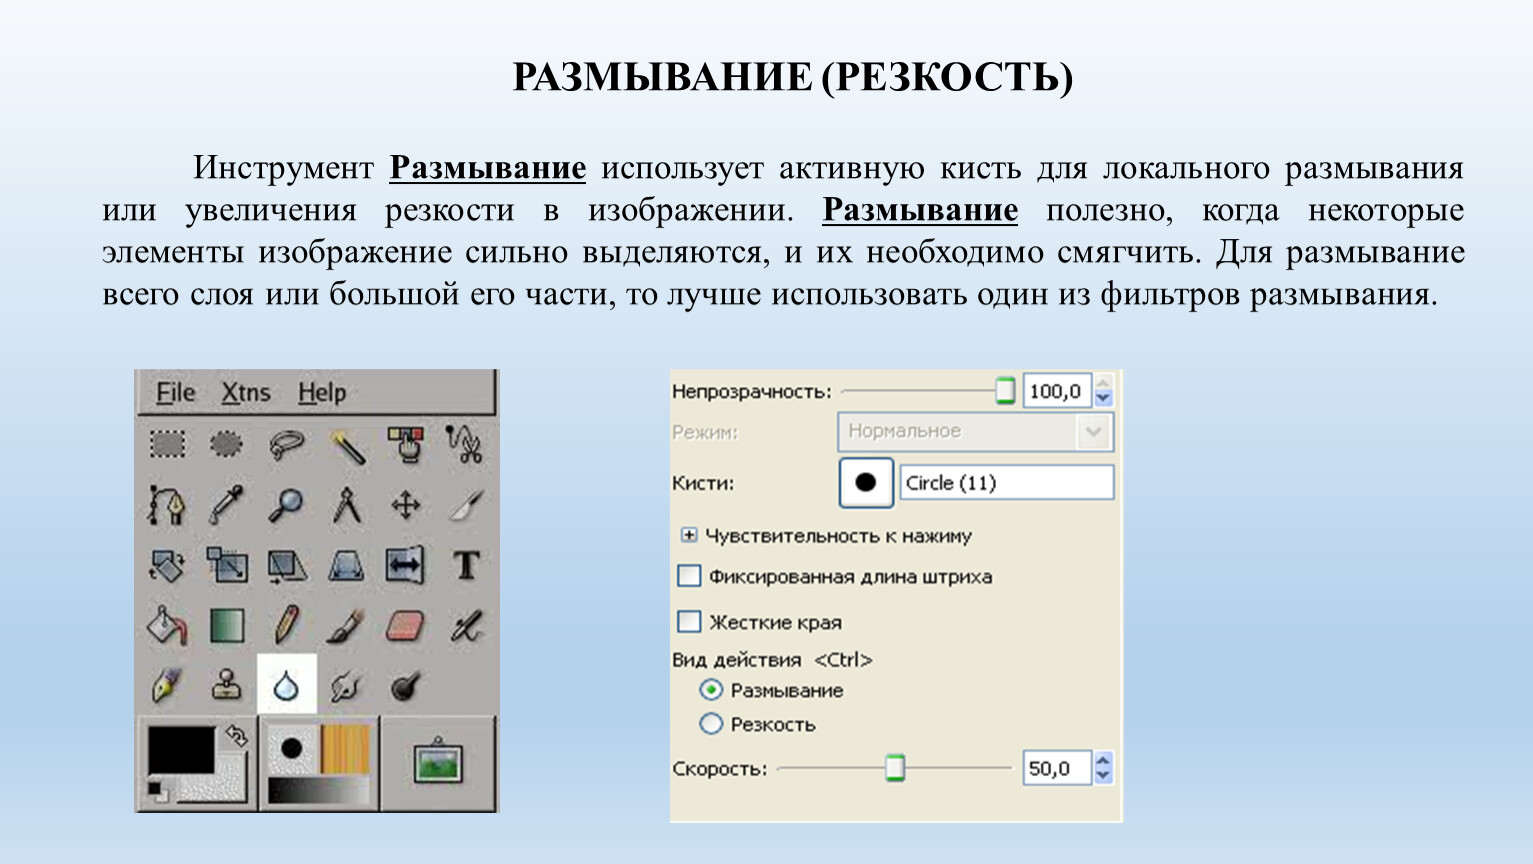Expand Чувствительность к нажиму section

[689, 536]
